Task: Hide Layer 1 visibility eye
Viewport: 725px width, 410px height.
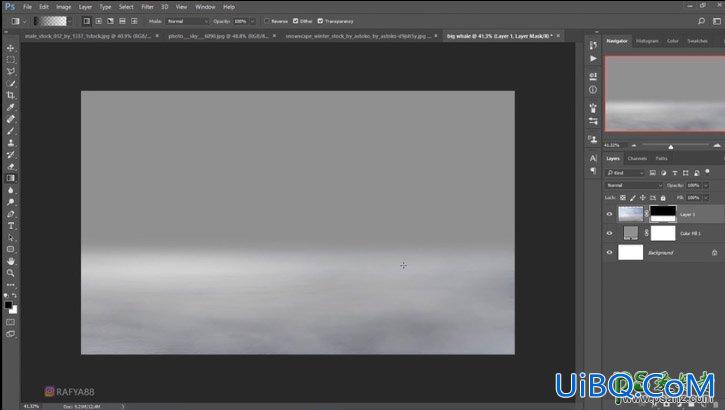Action: click(x=609, y=214)
